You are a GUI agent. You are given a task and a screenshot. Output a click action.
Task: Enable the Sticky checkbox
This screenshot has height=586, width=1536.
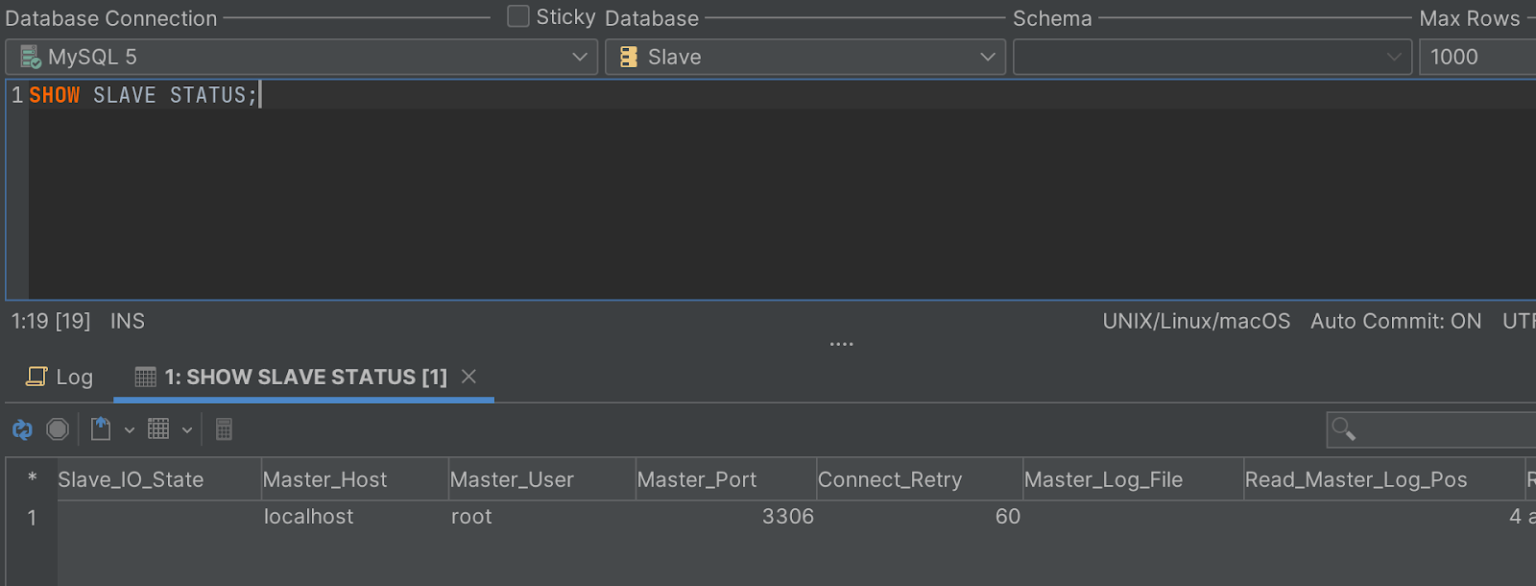[x=518, y=17]
